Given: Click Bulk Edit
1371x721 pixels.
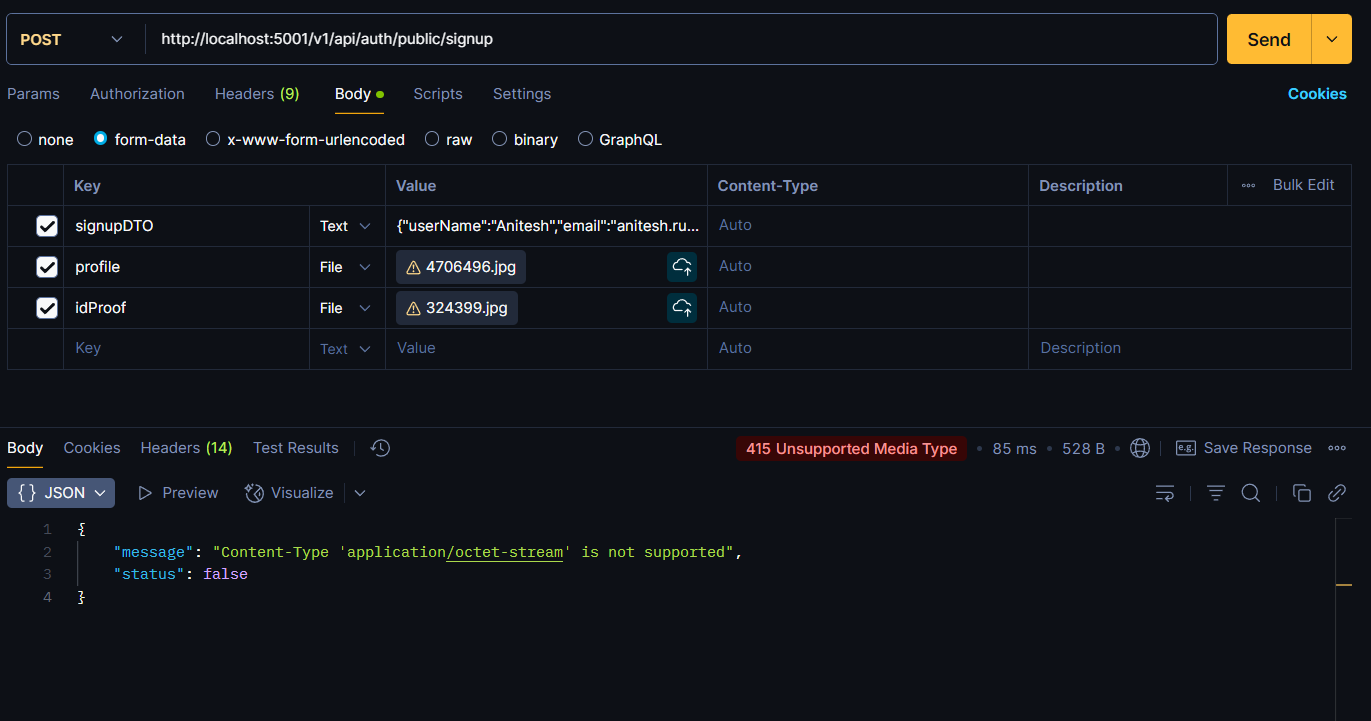Looking at the screenshot, I should click(1303, 185).
